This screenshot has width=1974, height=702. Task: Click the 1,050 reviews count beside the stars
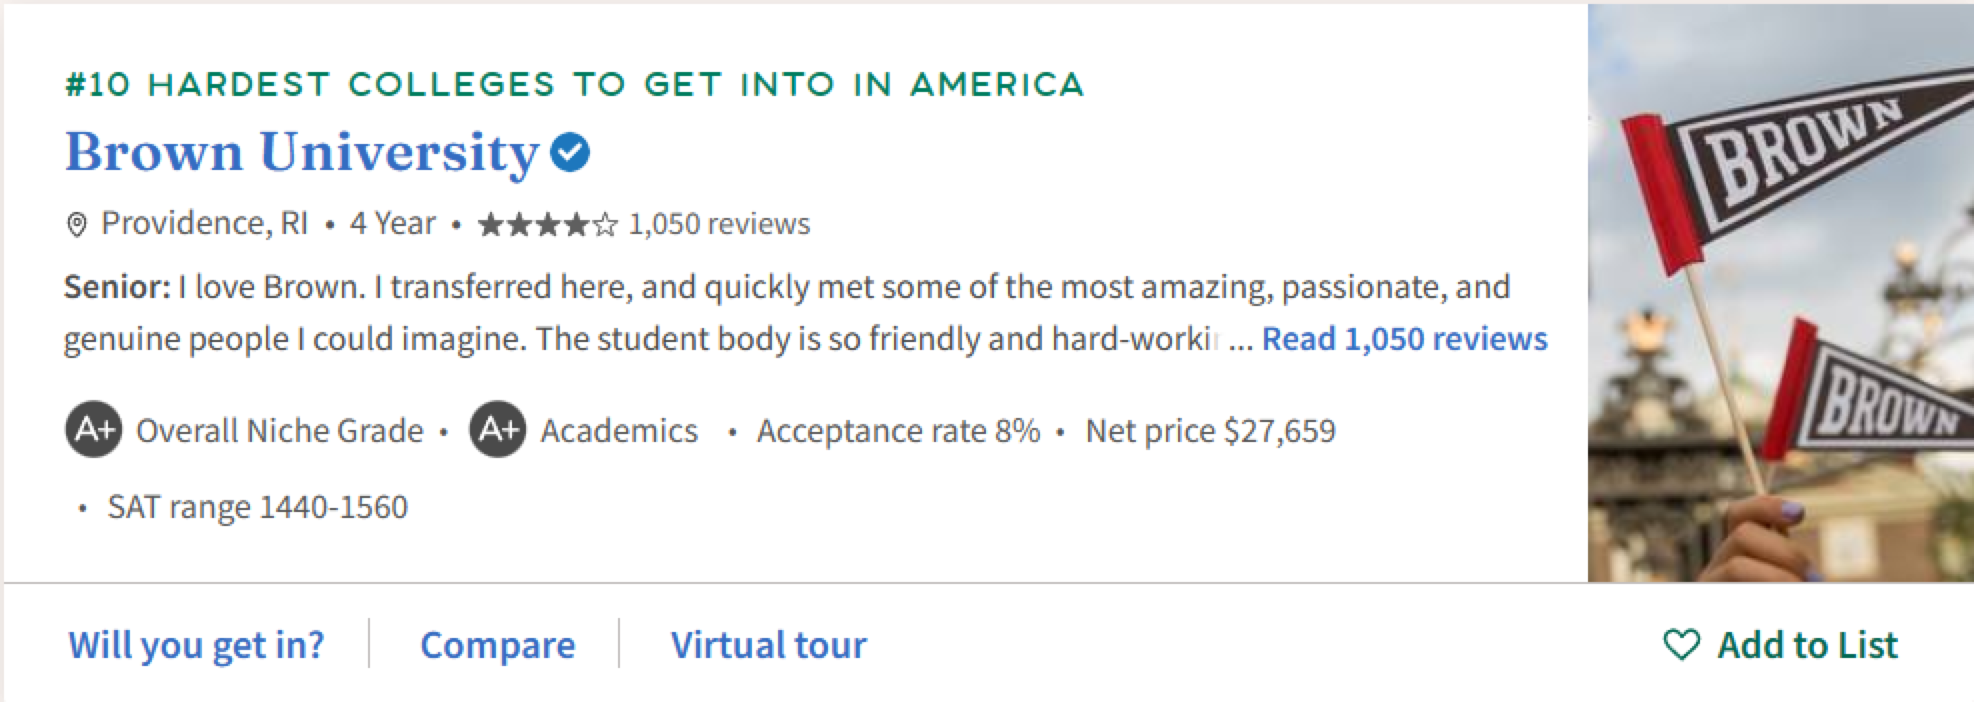click(x=719, y=224)
